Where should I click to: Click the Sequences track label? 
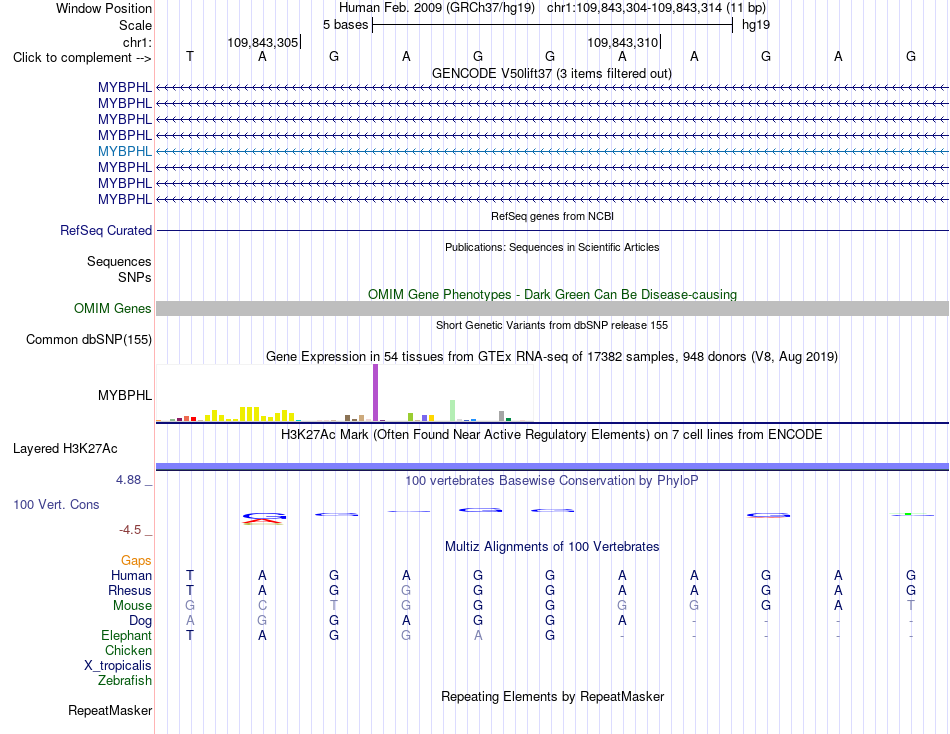119,261
